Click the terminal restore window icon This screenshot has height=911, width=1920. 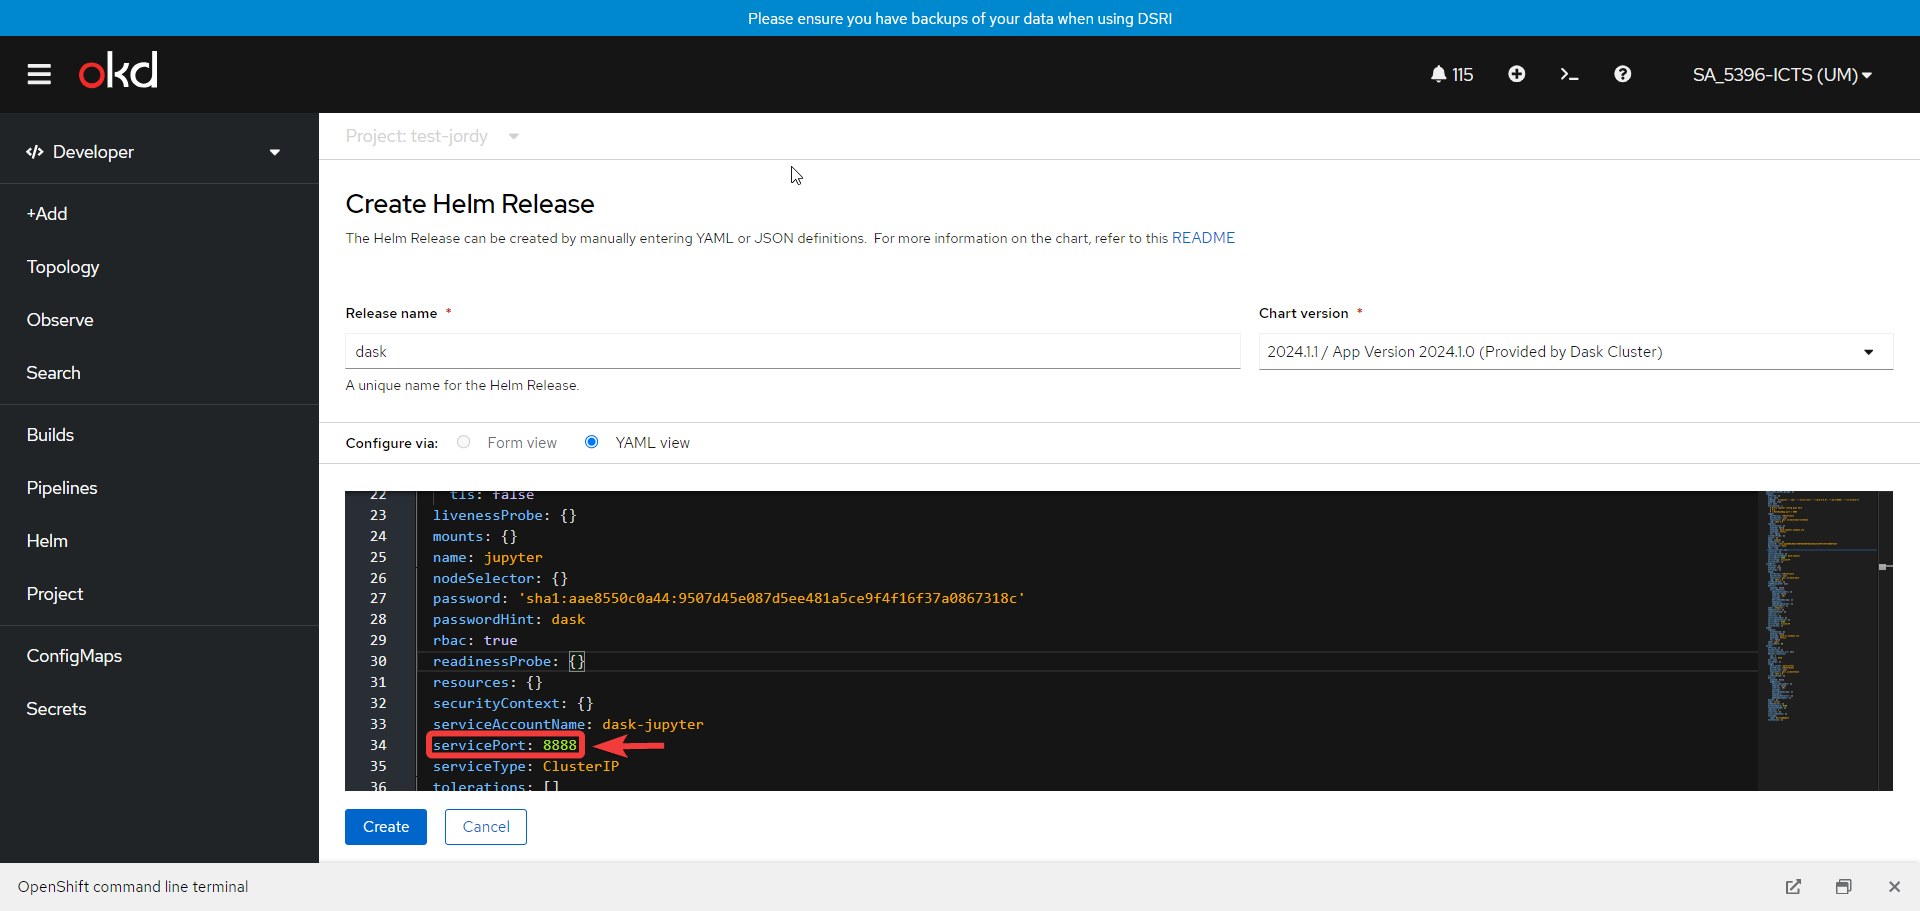pos(1843,887)
